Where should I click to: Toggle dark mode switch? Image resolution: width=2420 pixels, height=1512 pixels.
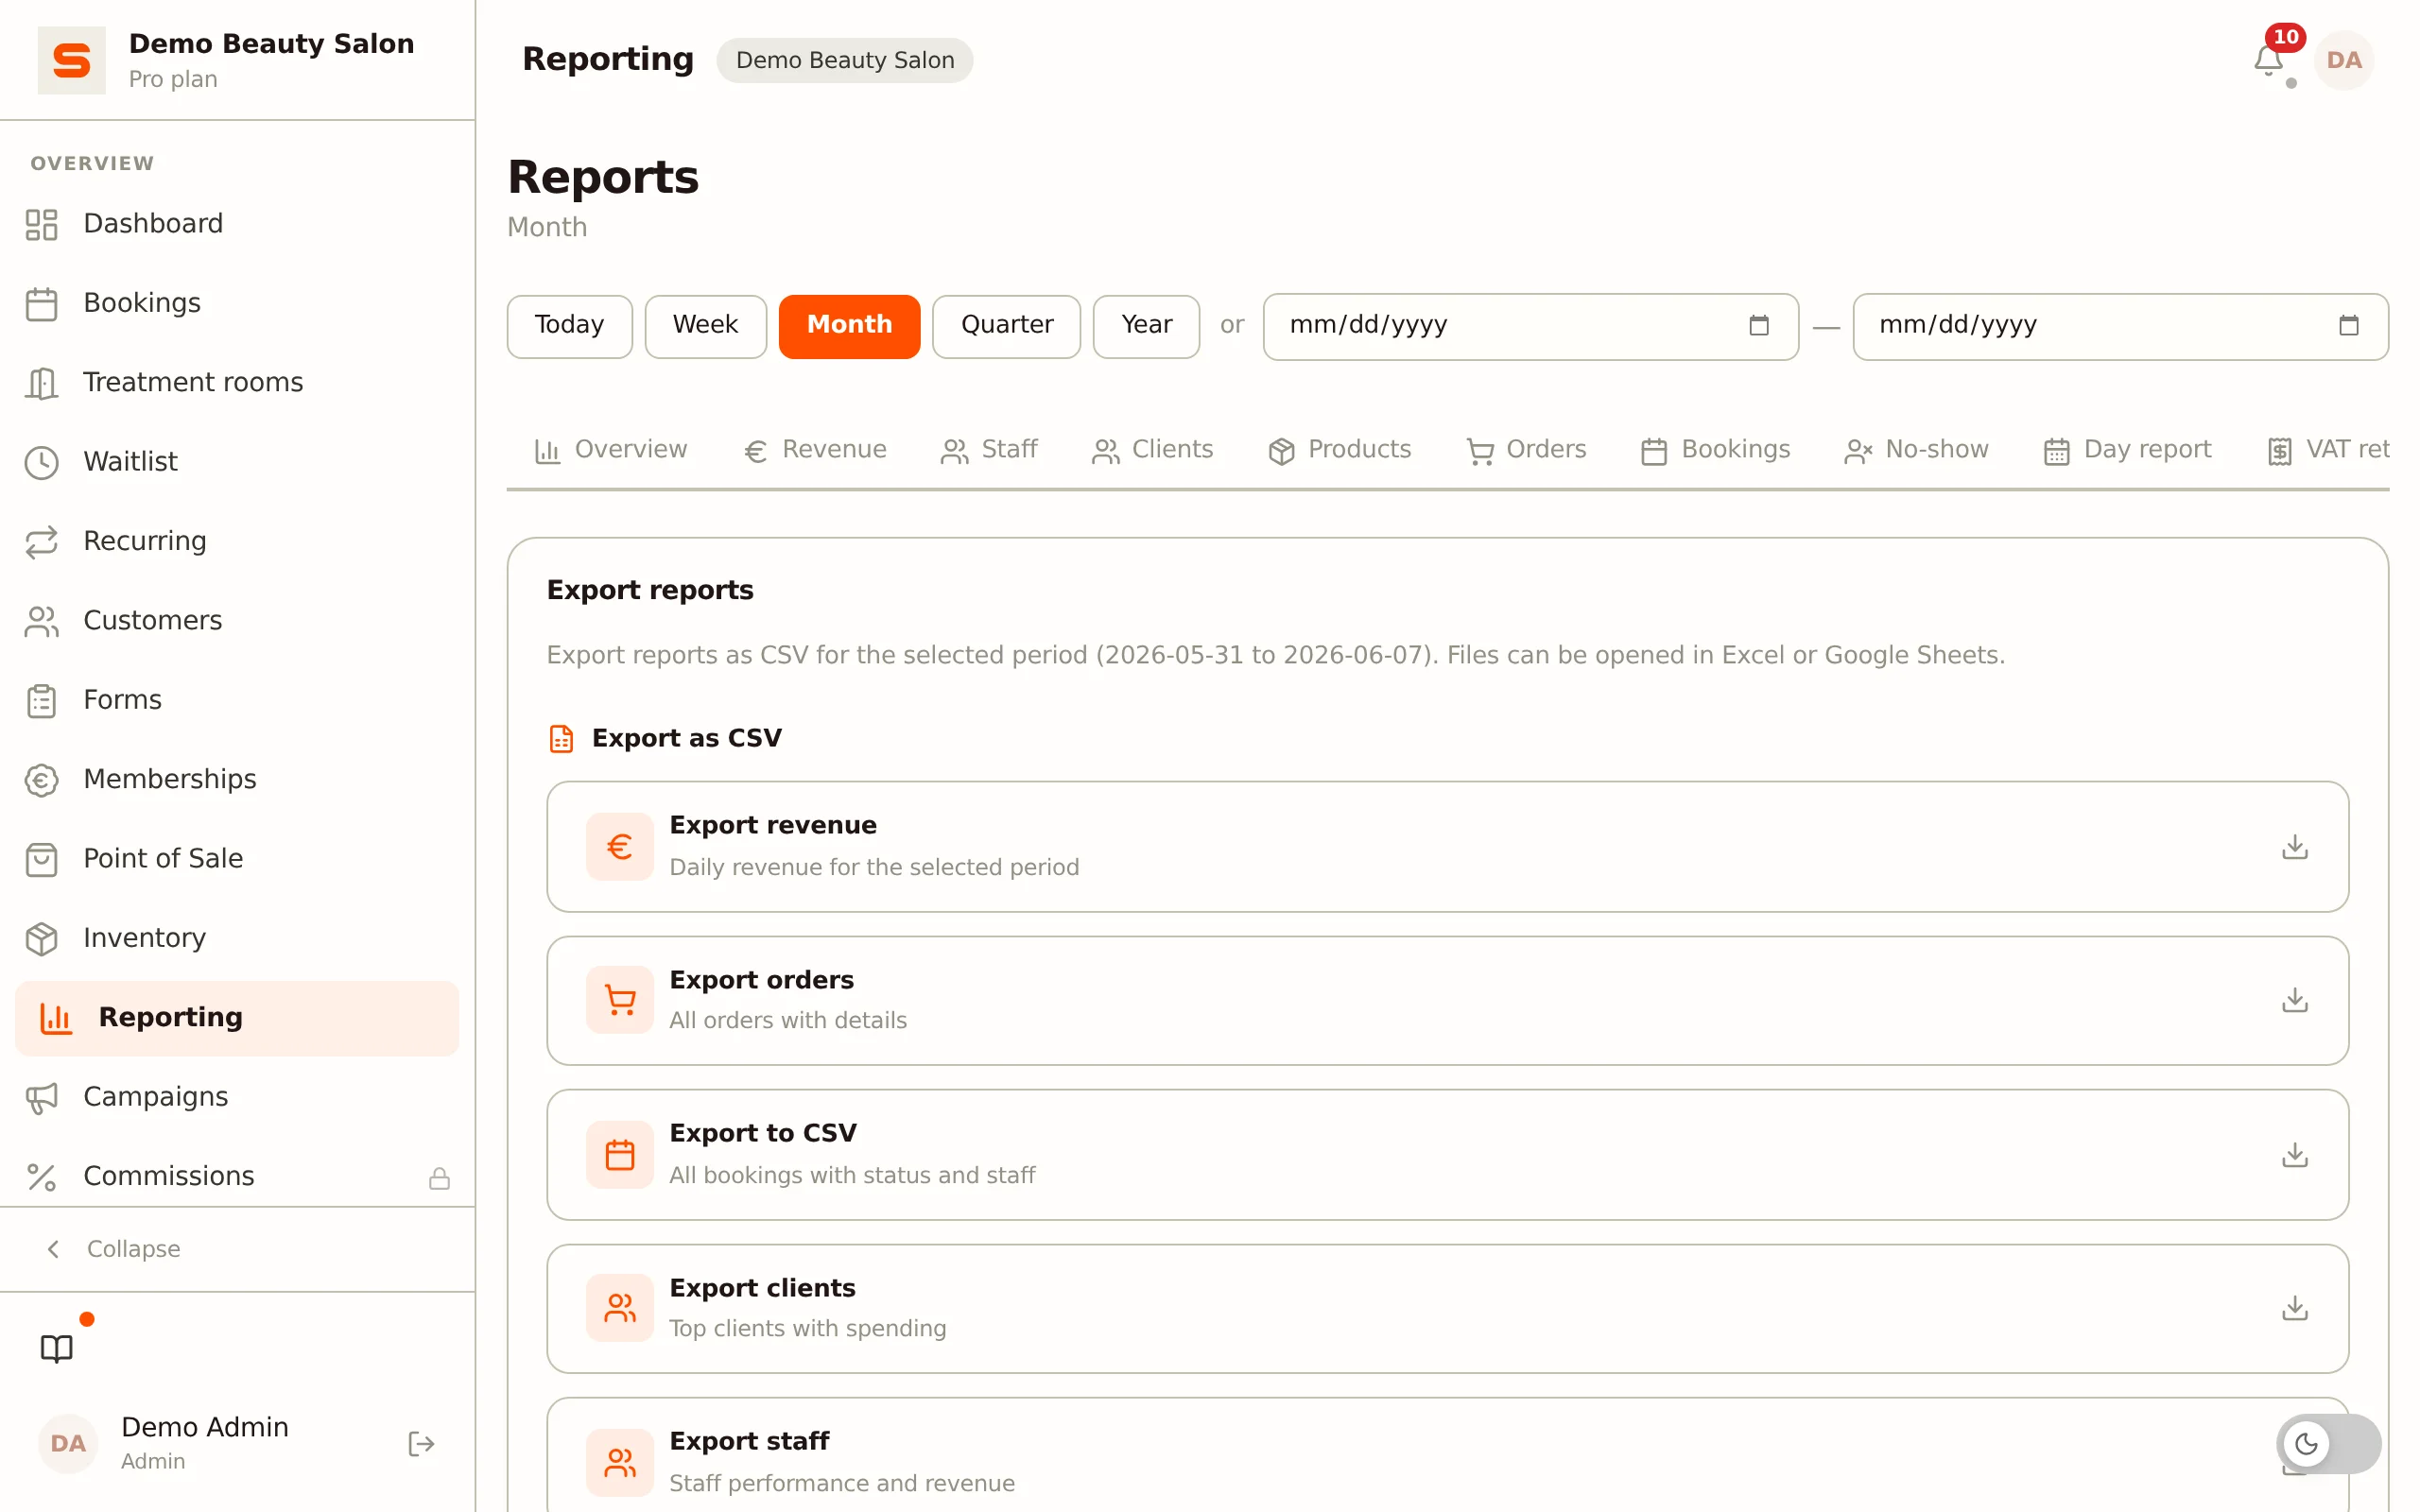[x=2328, y=1443]
